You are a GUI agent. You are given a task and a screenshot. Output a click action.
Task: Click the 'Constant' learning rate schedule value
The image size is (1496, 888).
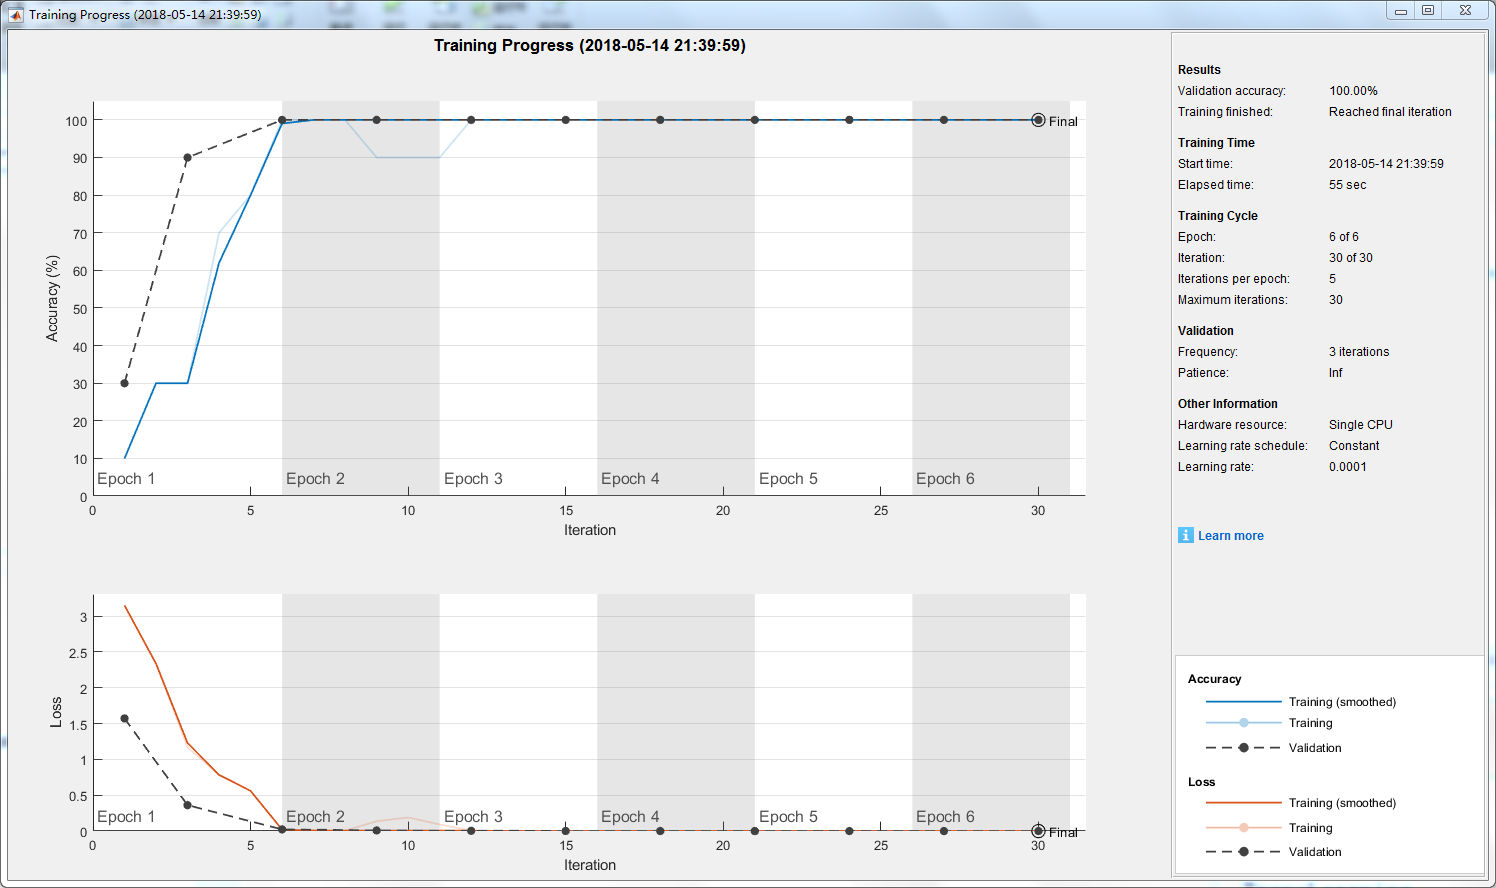1354,446
